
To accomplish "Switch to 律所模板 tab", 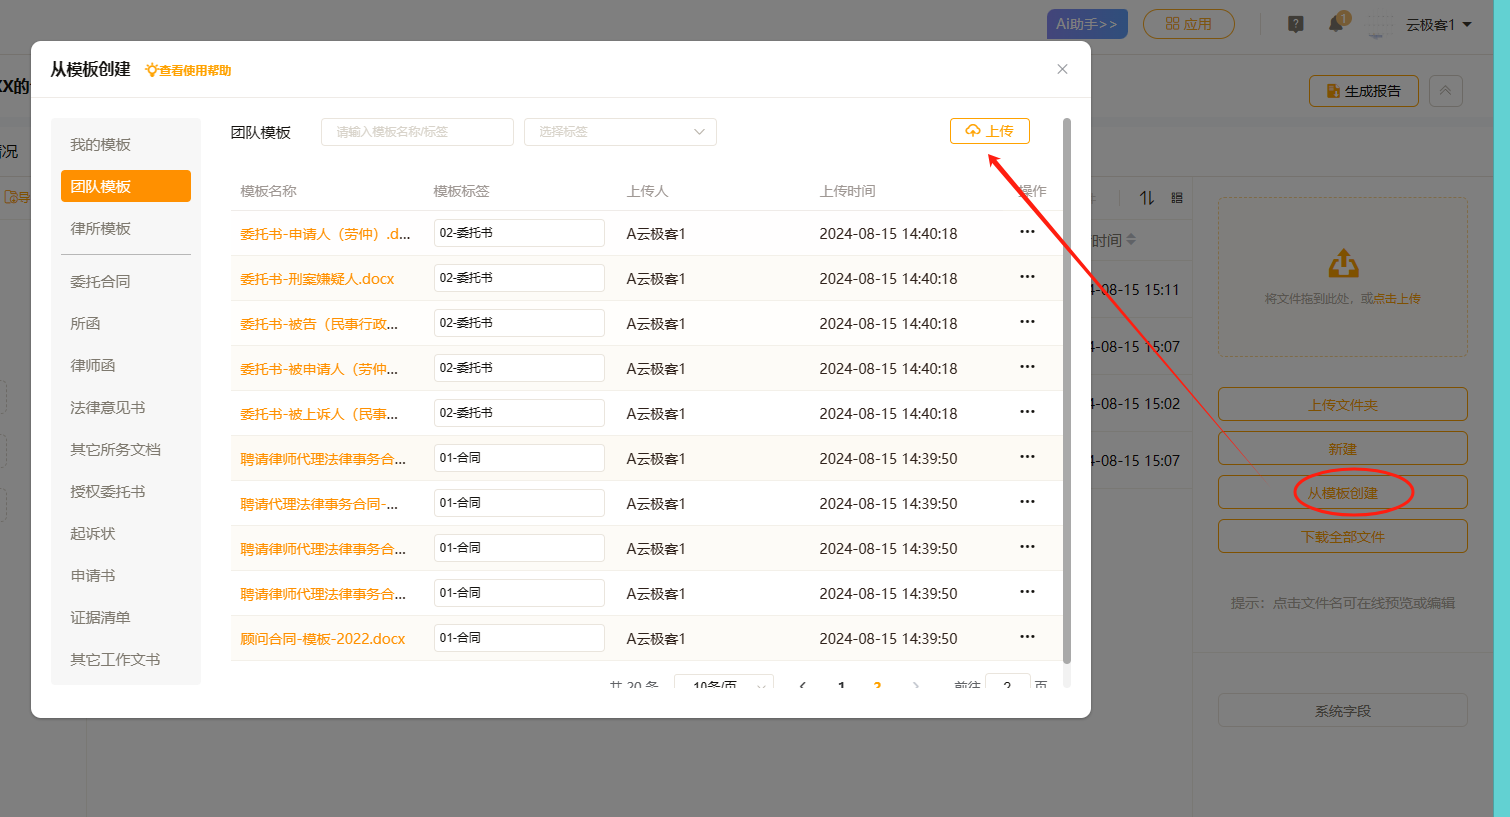I will (x=101, y=229).
